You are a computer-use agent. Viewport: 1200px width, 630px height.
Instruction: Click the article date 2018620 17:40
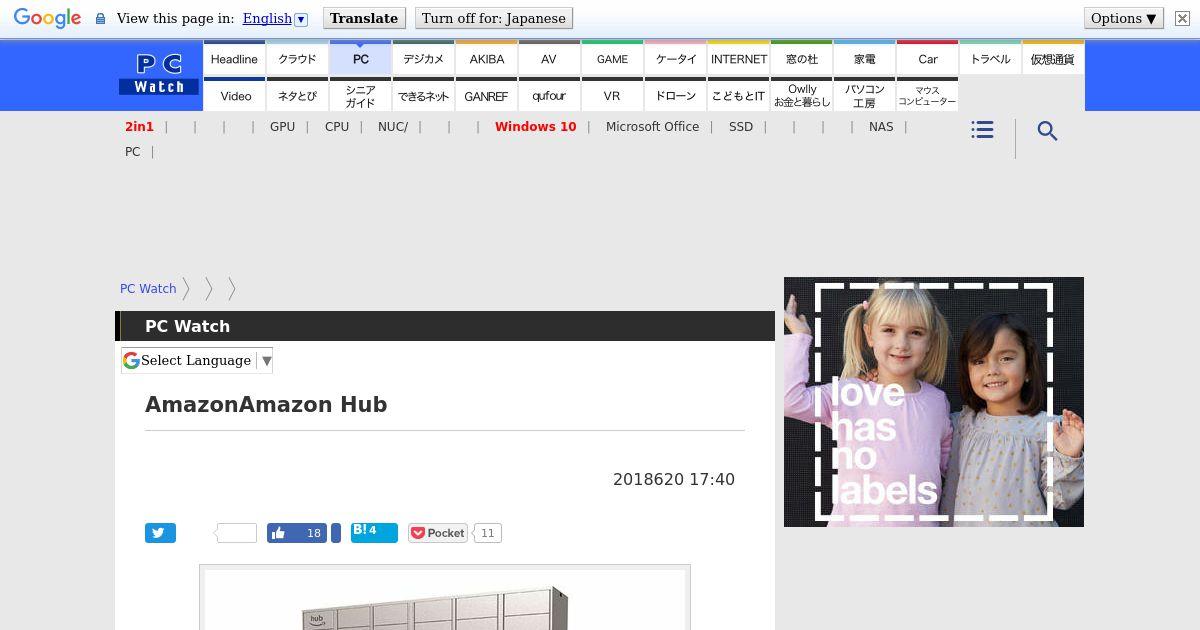coord(674,480)
